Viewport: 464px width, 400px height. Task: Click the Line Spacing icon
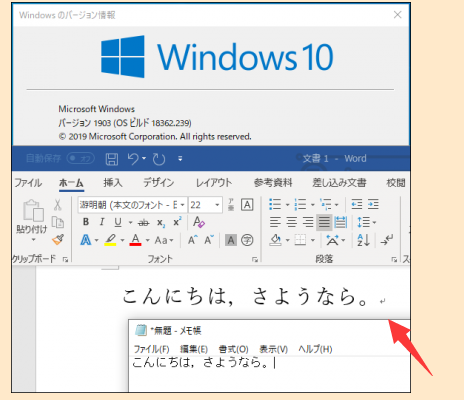tap(364, 222)
